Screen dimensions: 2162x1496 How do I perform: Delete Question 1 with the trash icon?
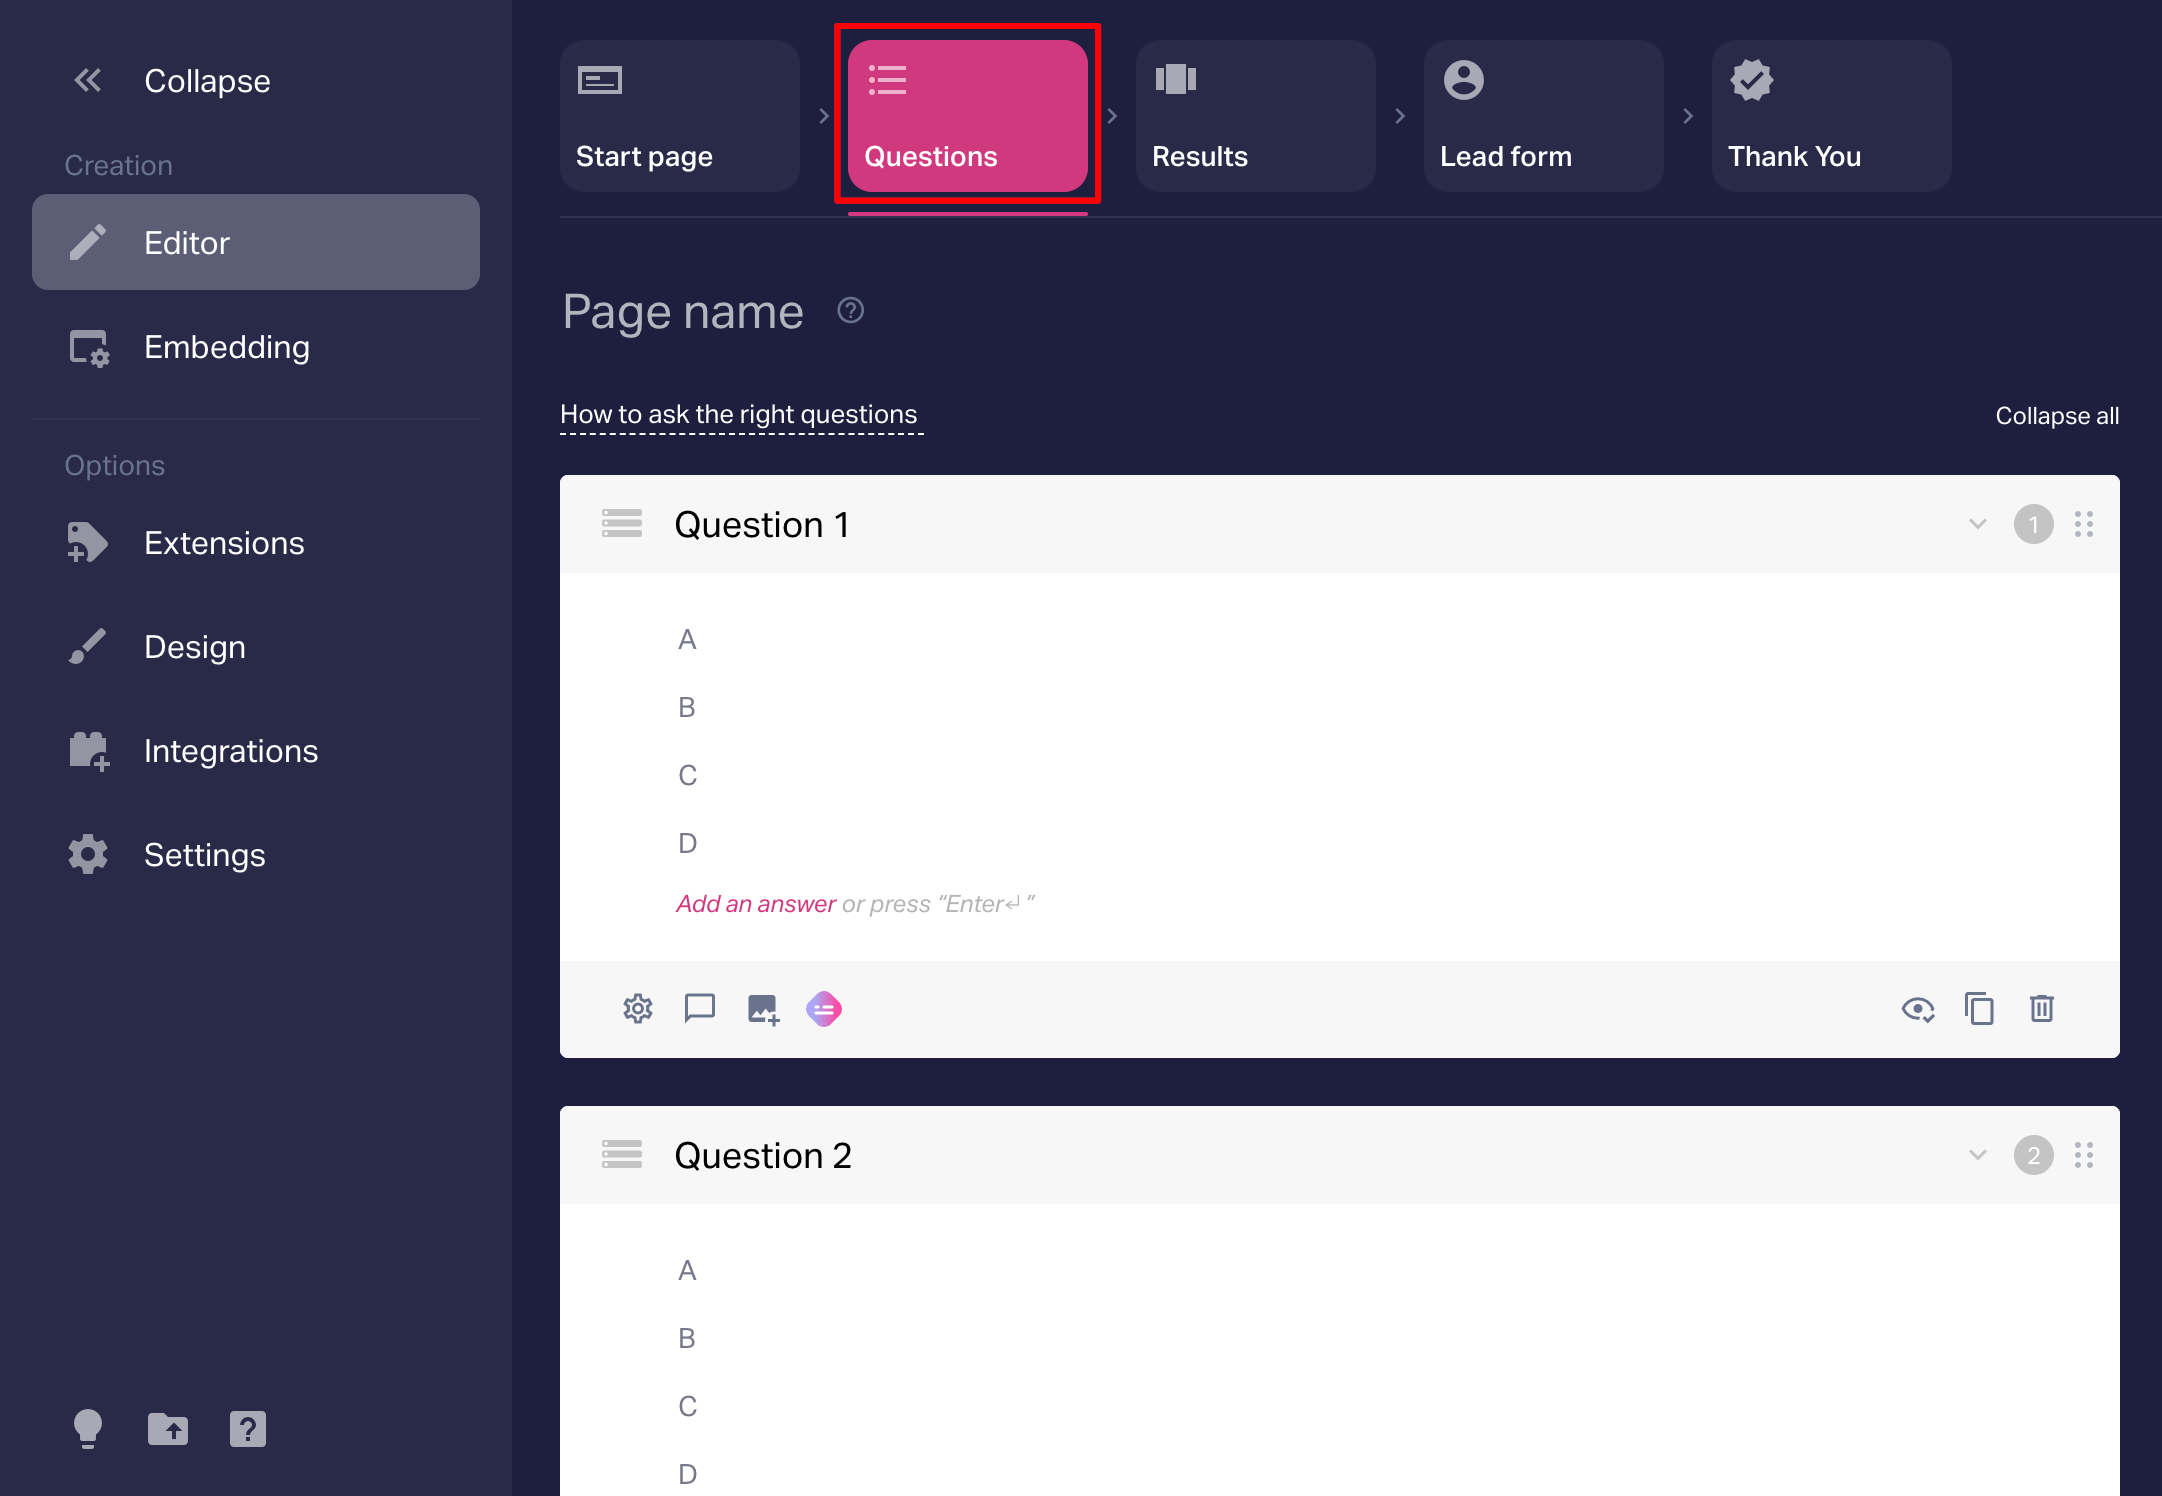click(2041, 1009)
